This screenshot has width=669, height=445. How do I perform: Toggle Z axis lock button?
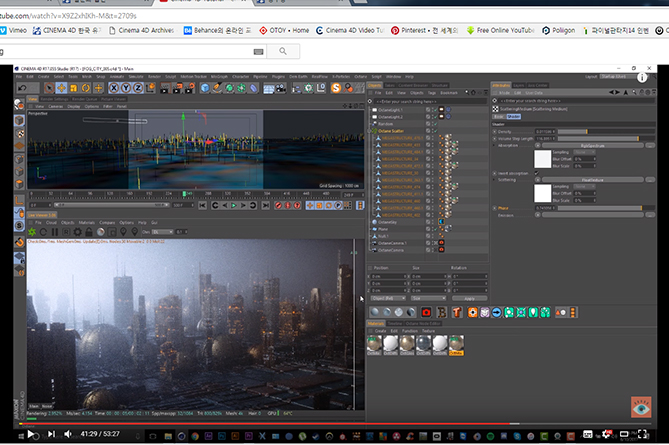[x=138, y=88]
